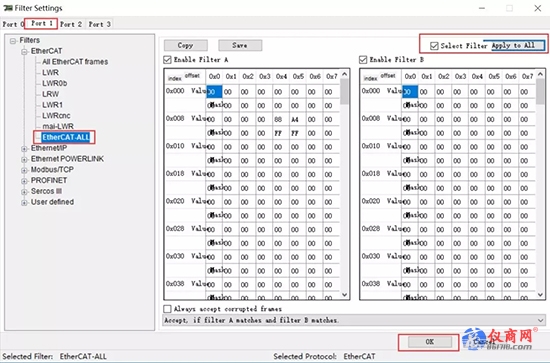Click Filter A scrollbar down arrow
The width and height of the screenshot is (550, 363).
[344, 295]
